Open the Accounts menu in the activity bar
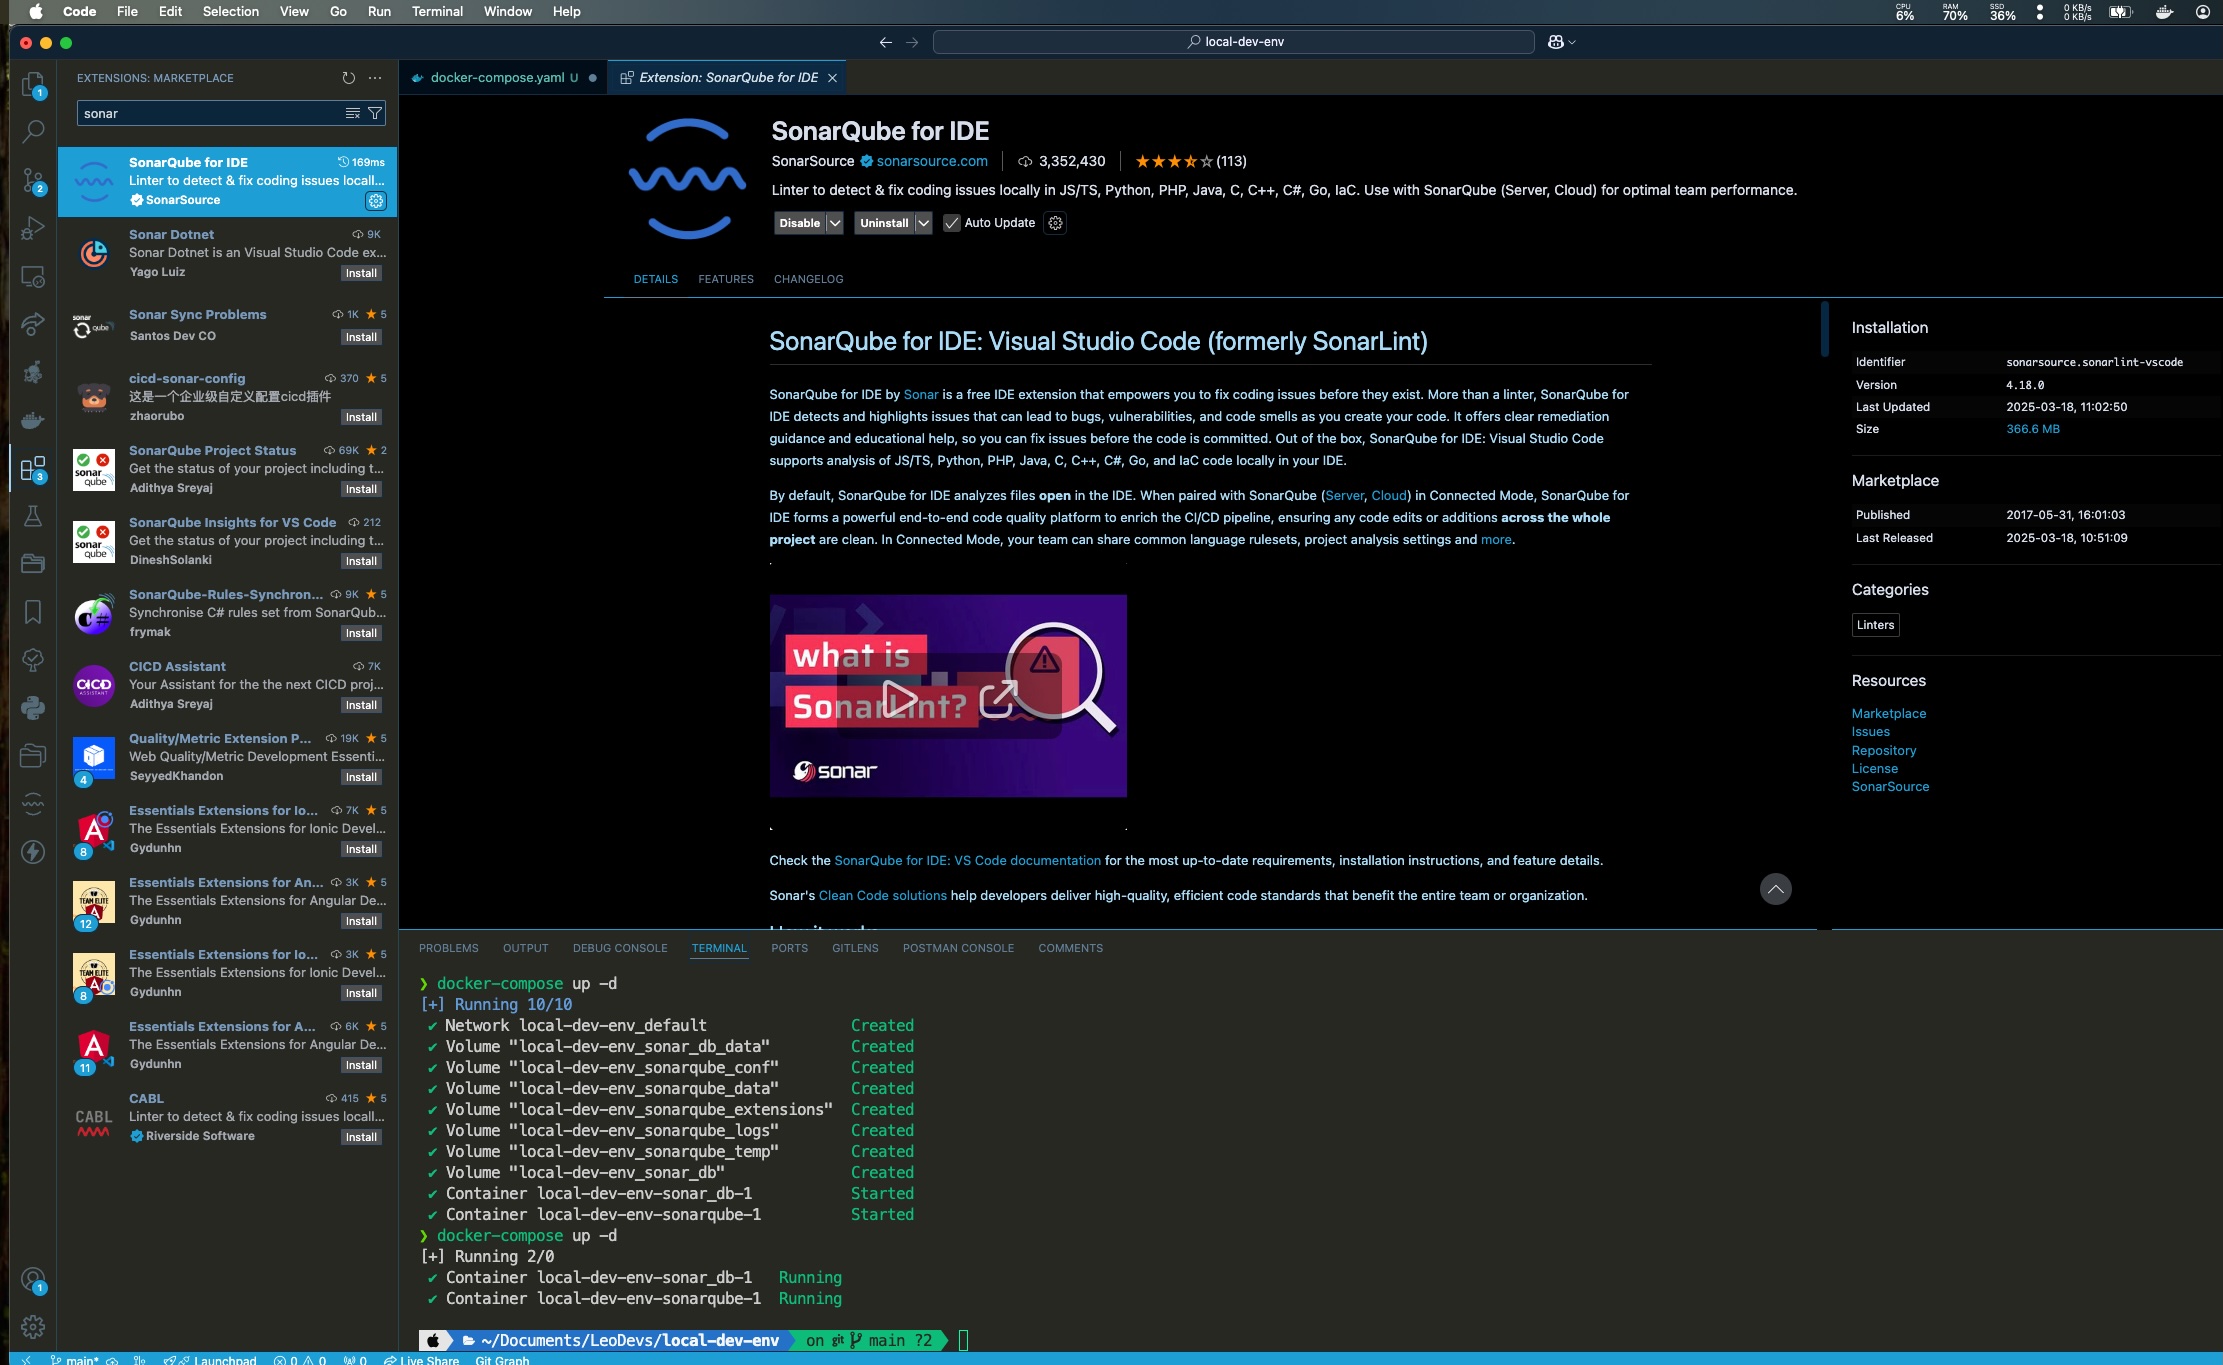Image resolution: width=2223 pixels, height=1365 pixels. click(x=33, y=1280)
